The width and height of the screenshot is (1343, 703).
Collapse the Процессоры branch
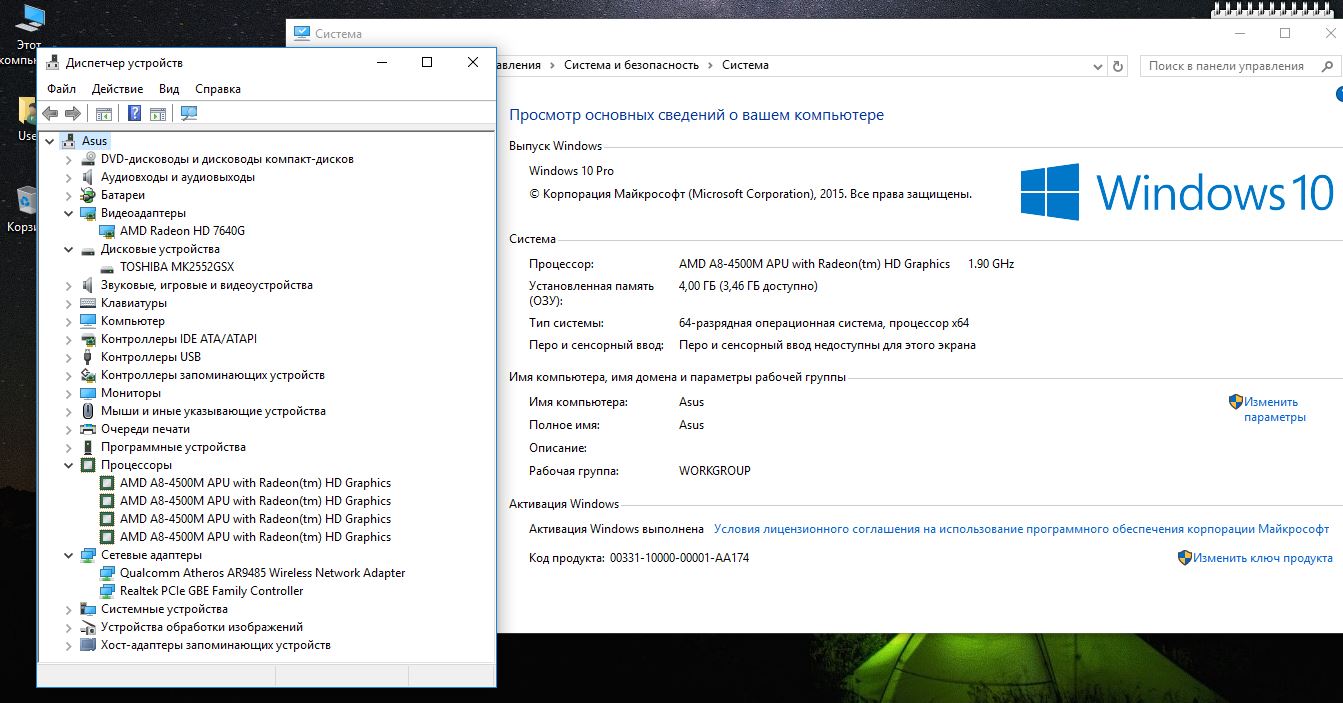click(68, 465)
